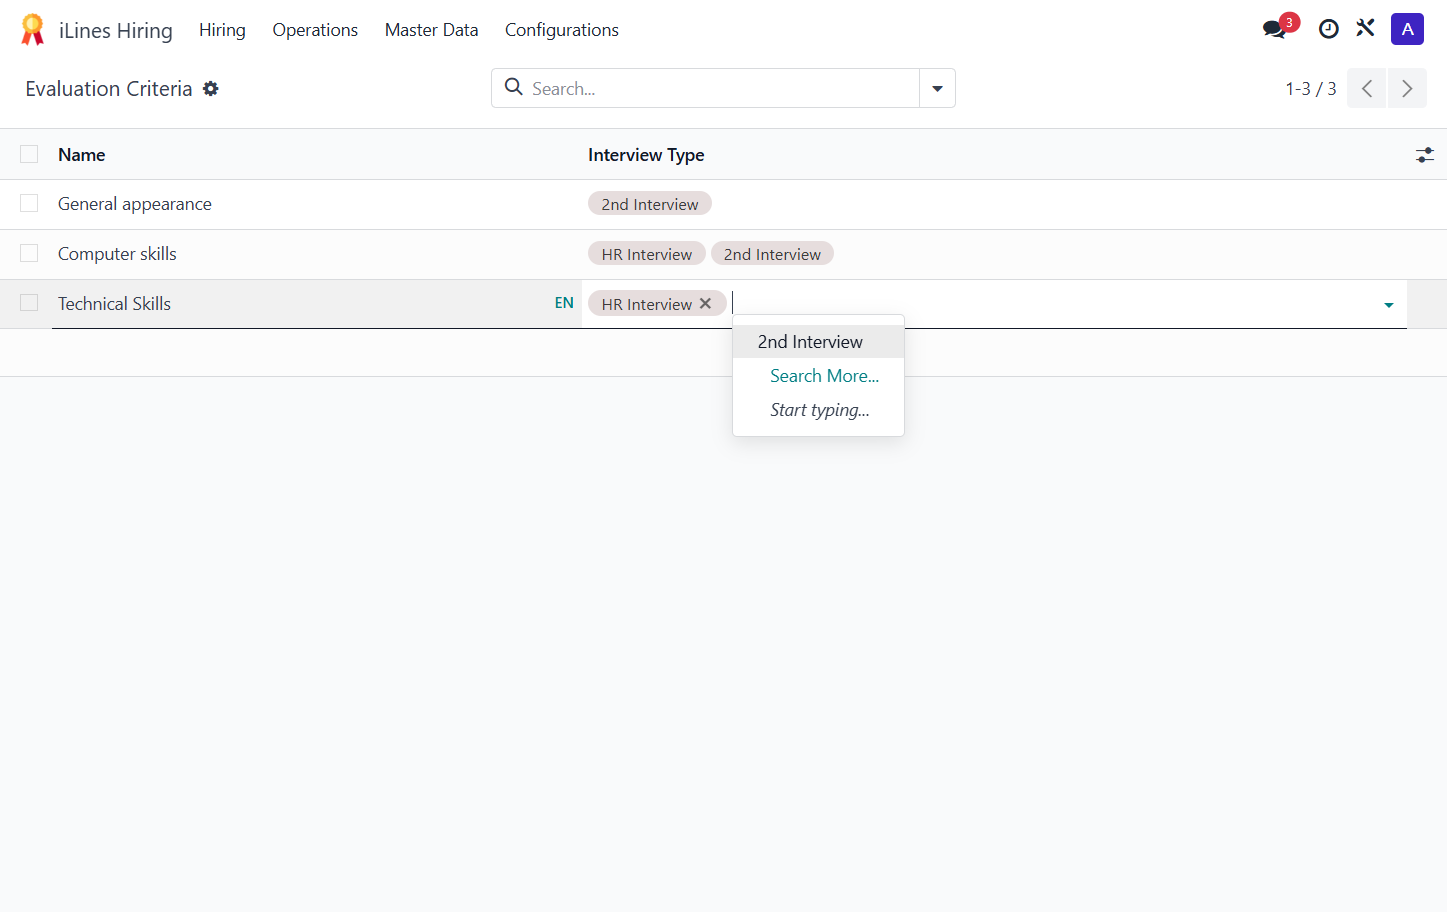Open the Master Data menu
1447x912 pixels.
pyautogui.click(x=431, y=30)
